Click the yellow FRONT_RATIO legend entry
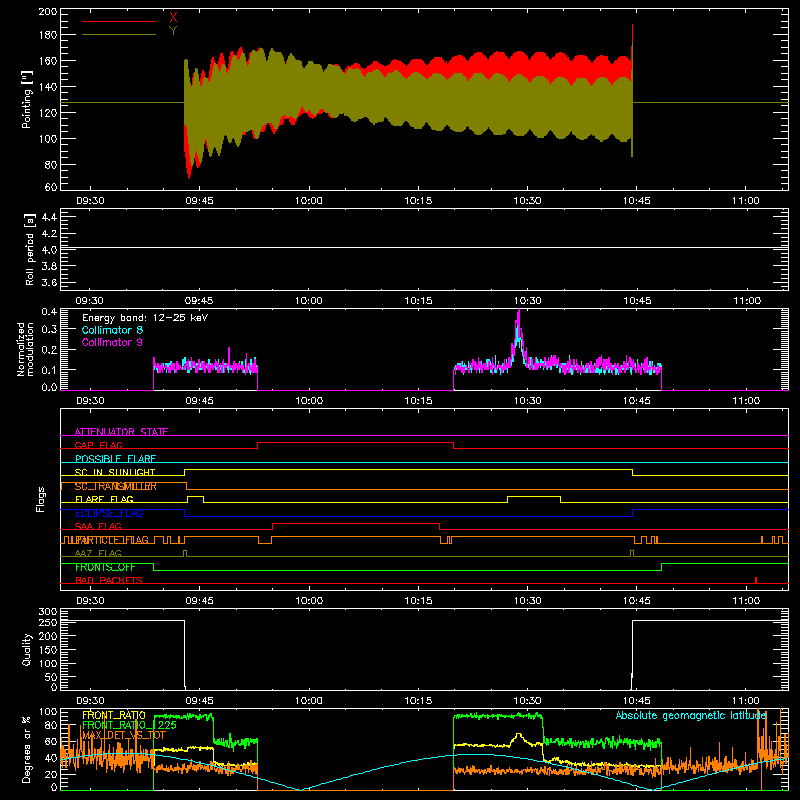This screenshot has height=800, width=800. click(114, 715)
